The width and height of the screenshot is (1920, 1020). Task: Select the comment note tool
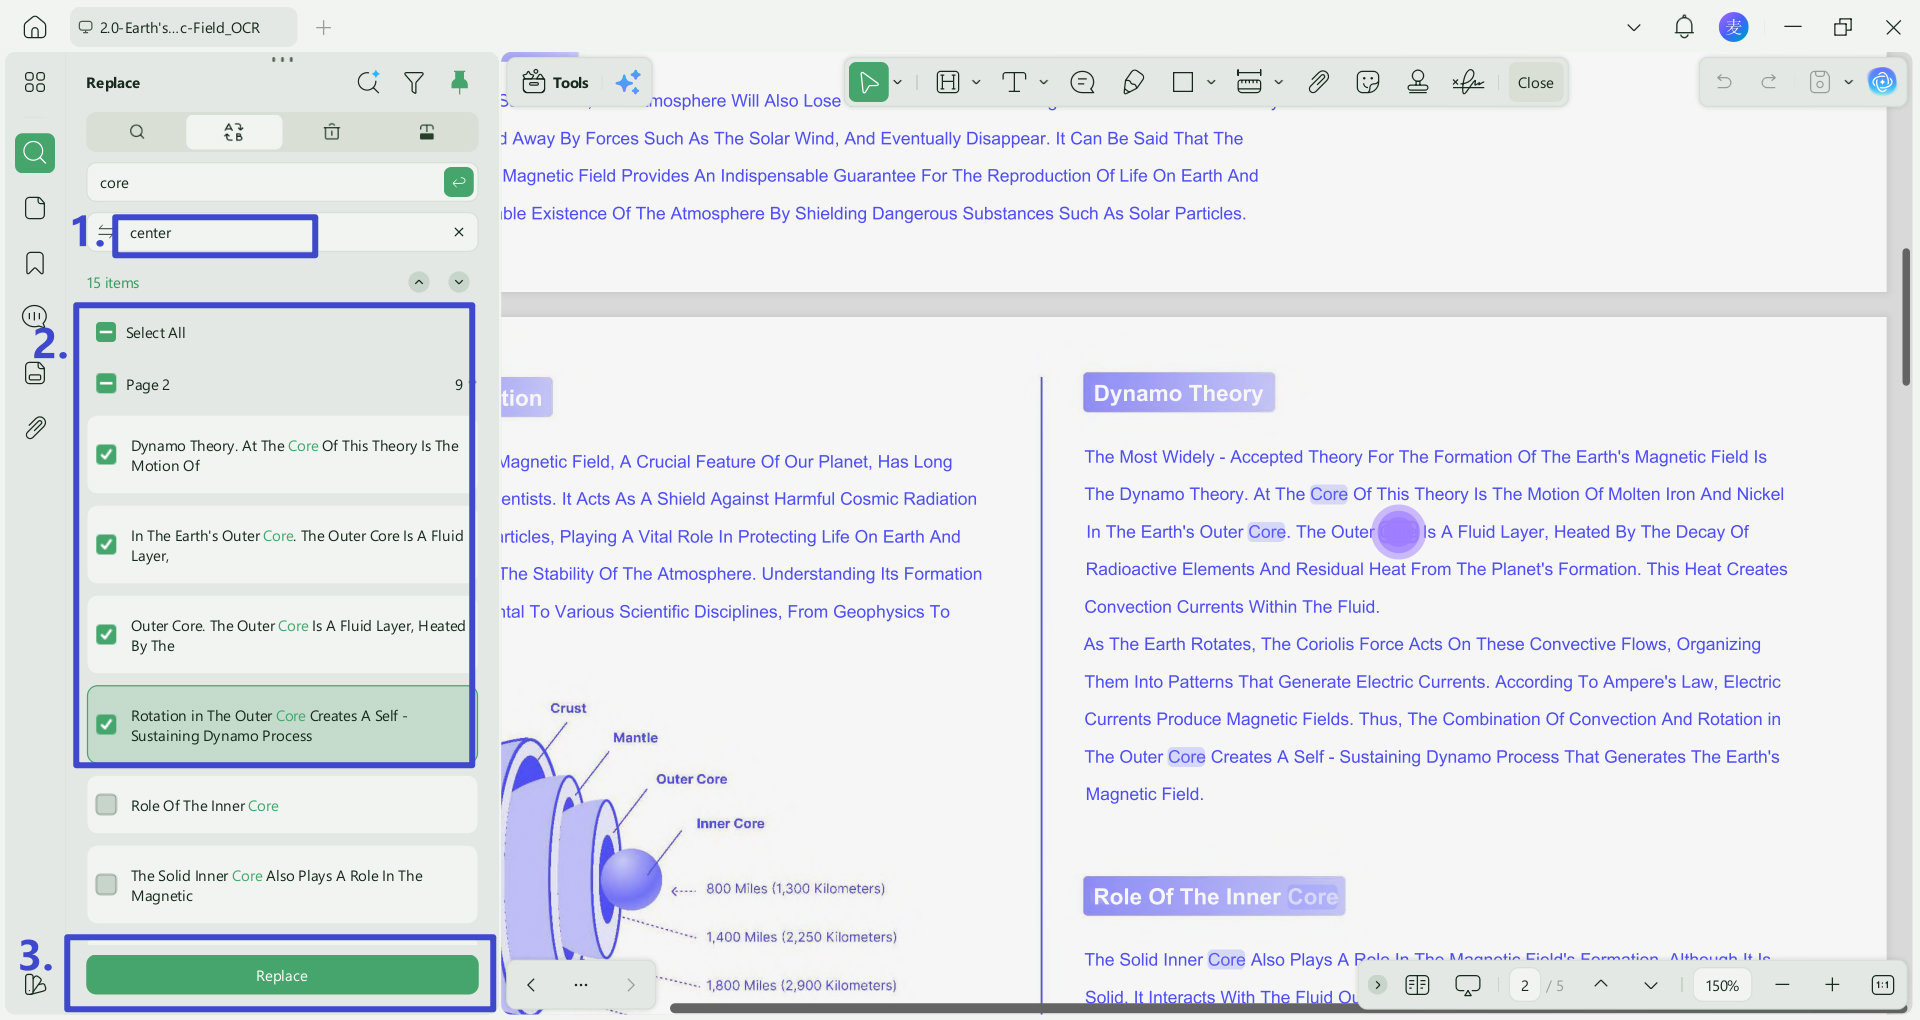[x=1082, y=82]
